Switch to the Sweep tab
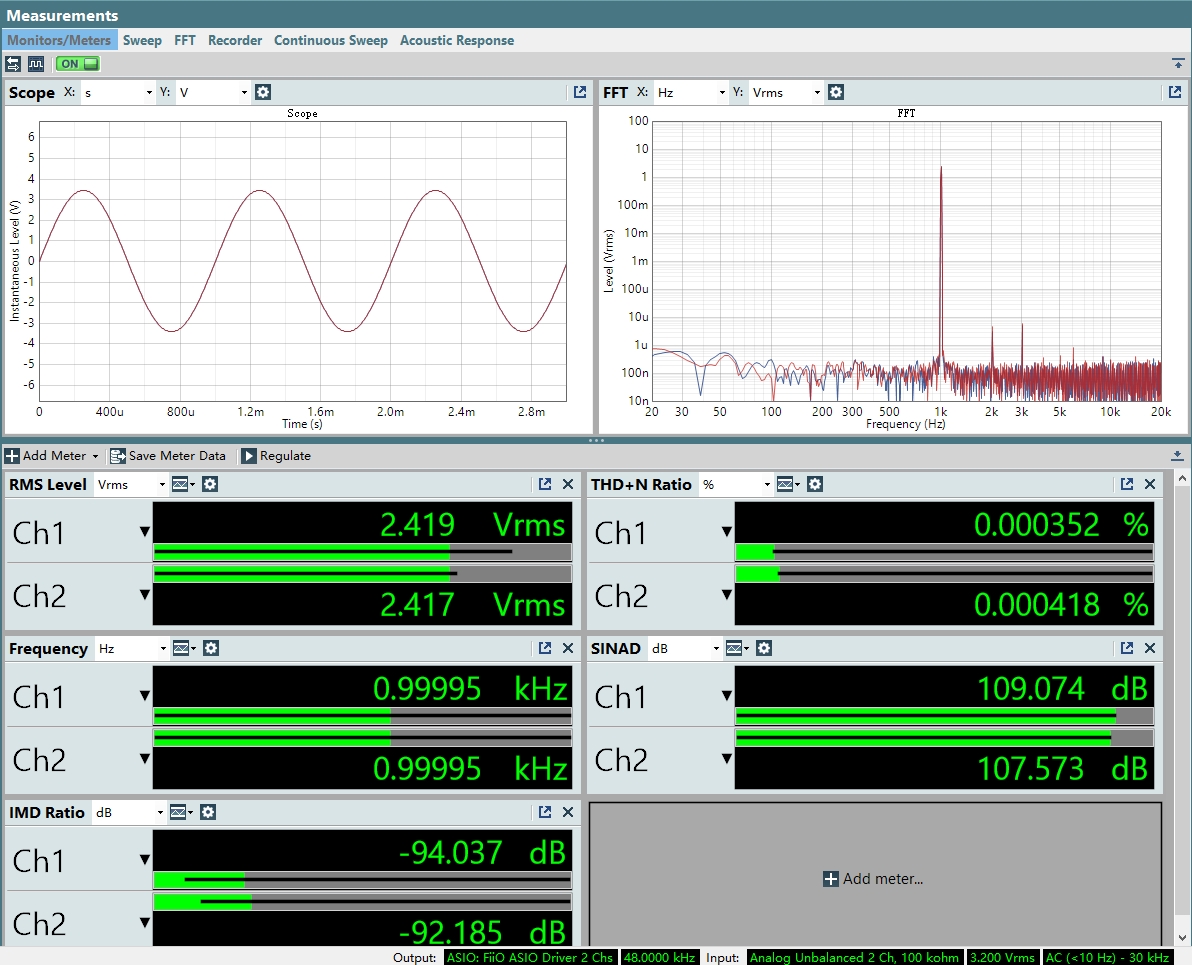This screenshot has height=965, width=1192. tap(142, 40)
